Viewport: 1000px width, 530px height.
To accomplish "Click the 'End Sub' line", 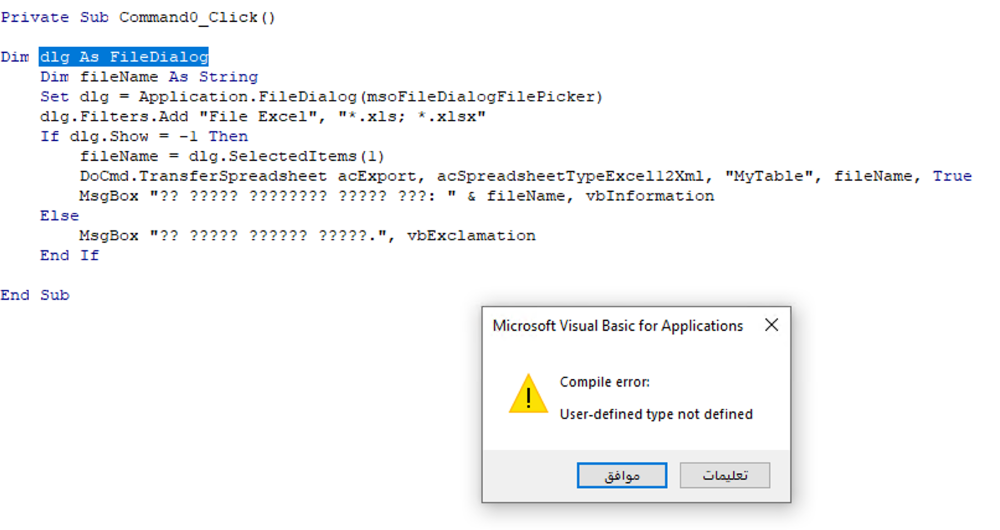I will coord(35,295).
